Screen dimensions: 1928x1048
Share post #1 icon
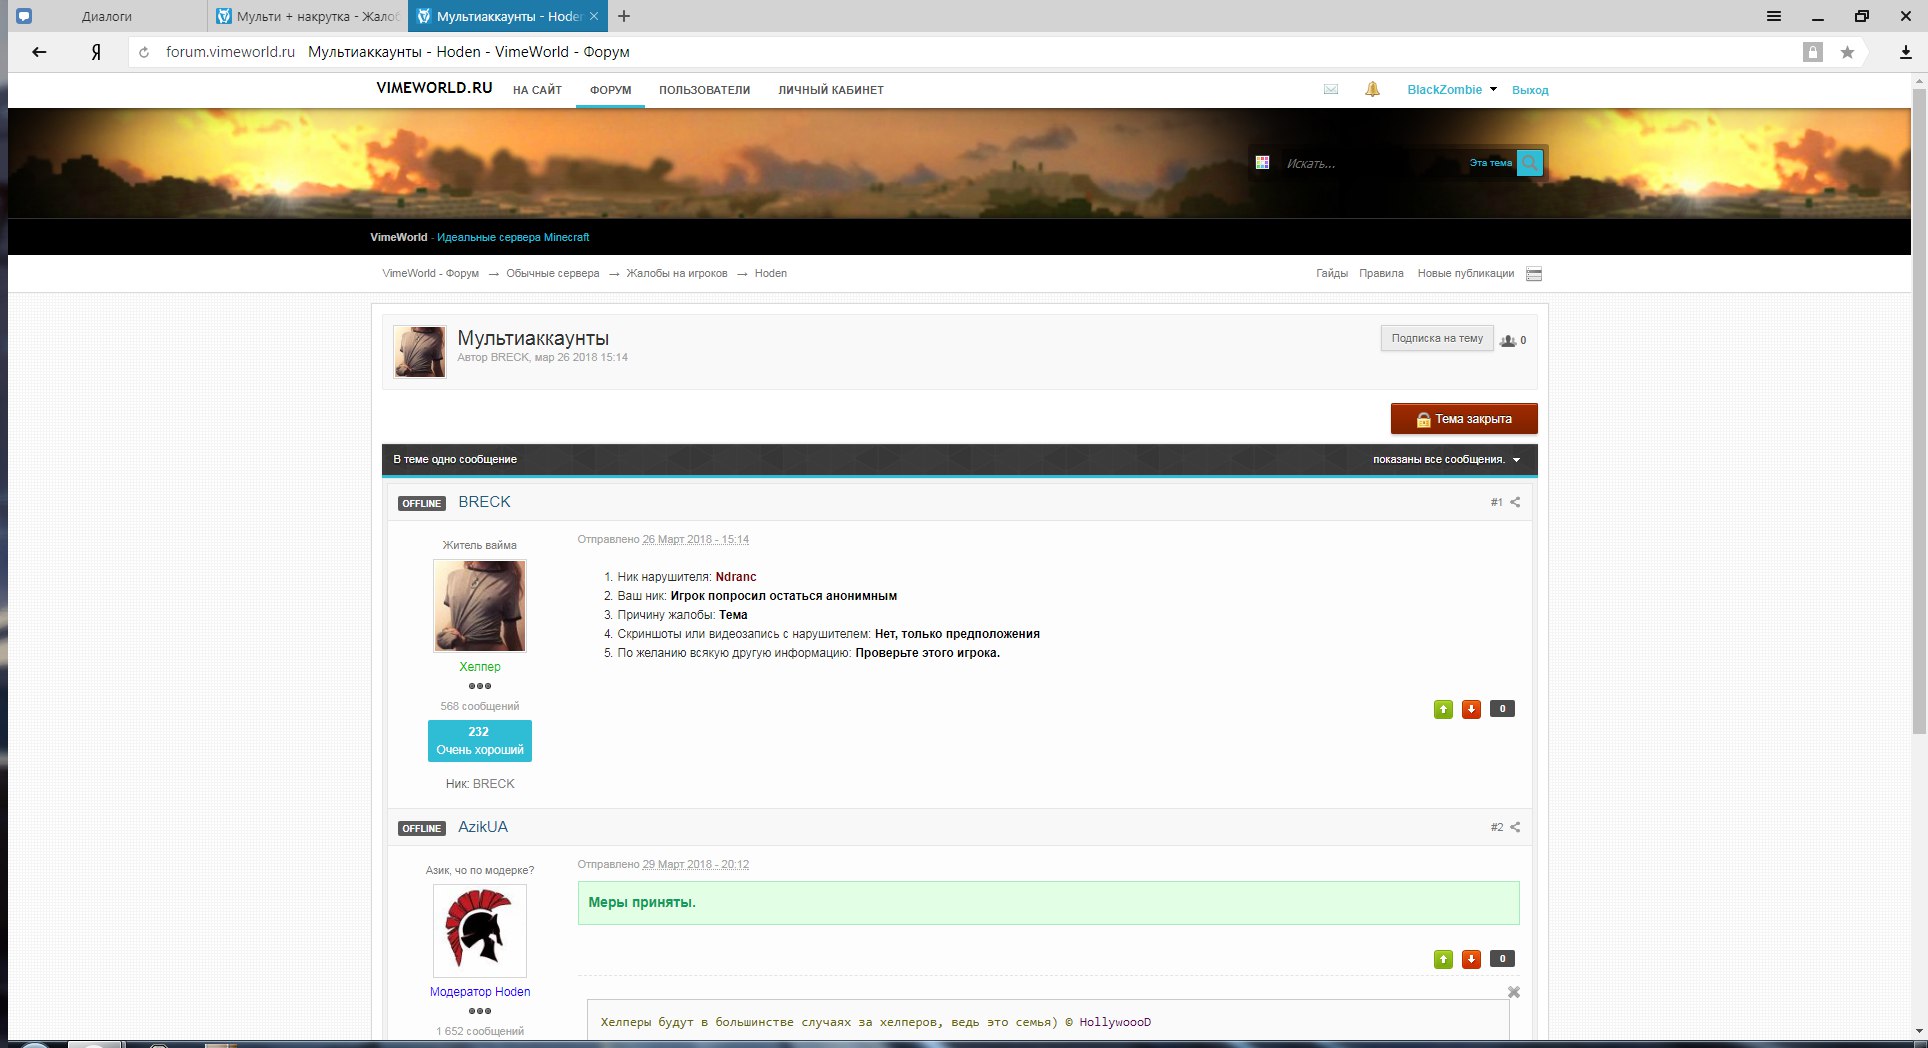click(1515, 502)
